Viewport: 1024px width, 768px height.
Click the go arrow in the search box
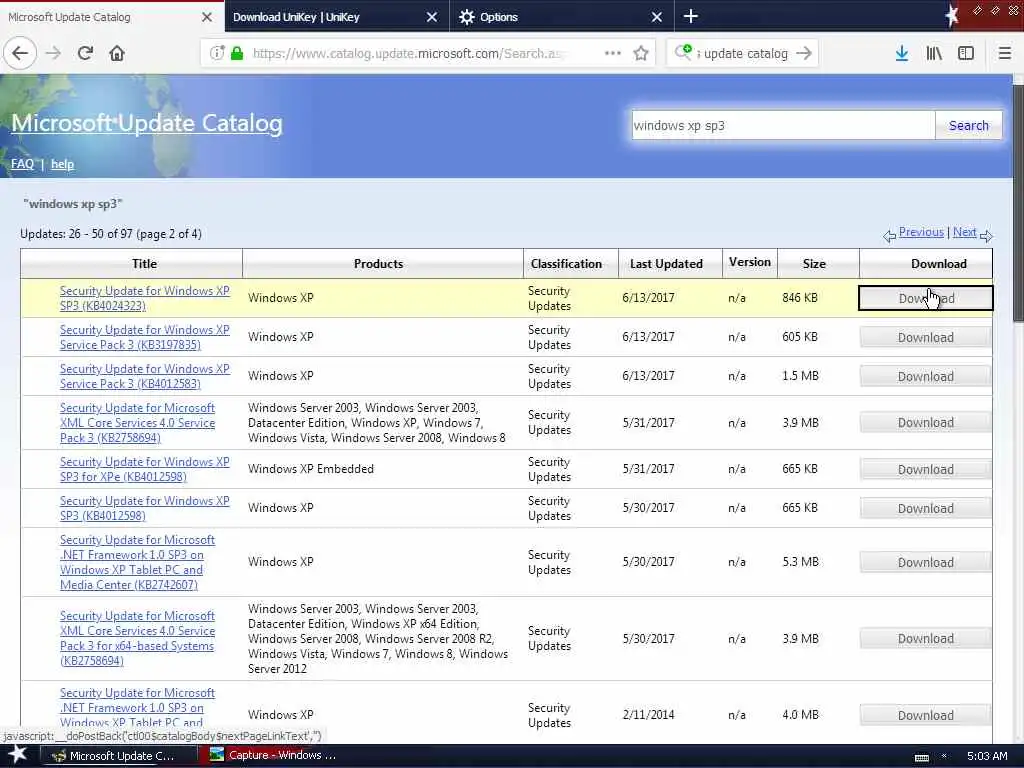804,53
